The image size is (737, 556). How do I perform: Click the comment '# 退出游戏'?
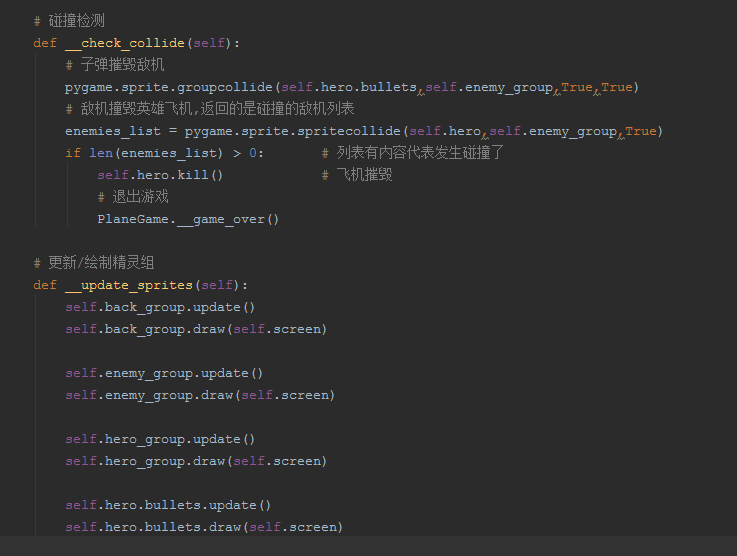pyautogui.click(x=133, y=197)
